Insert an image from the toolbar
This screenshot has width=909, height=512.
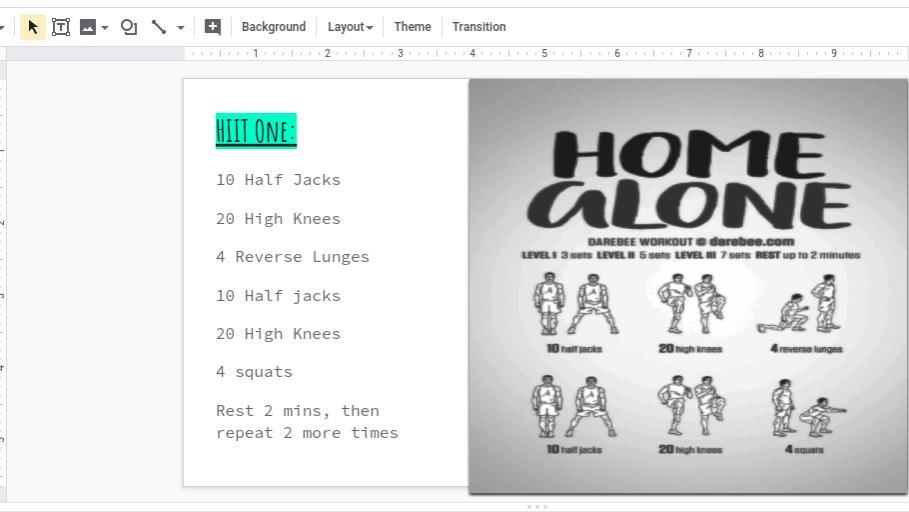(x=88, y=27)
